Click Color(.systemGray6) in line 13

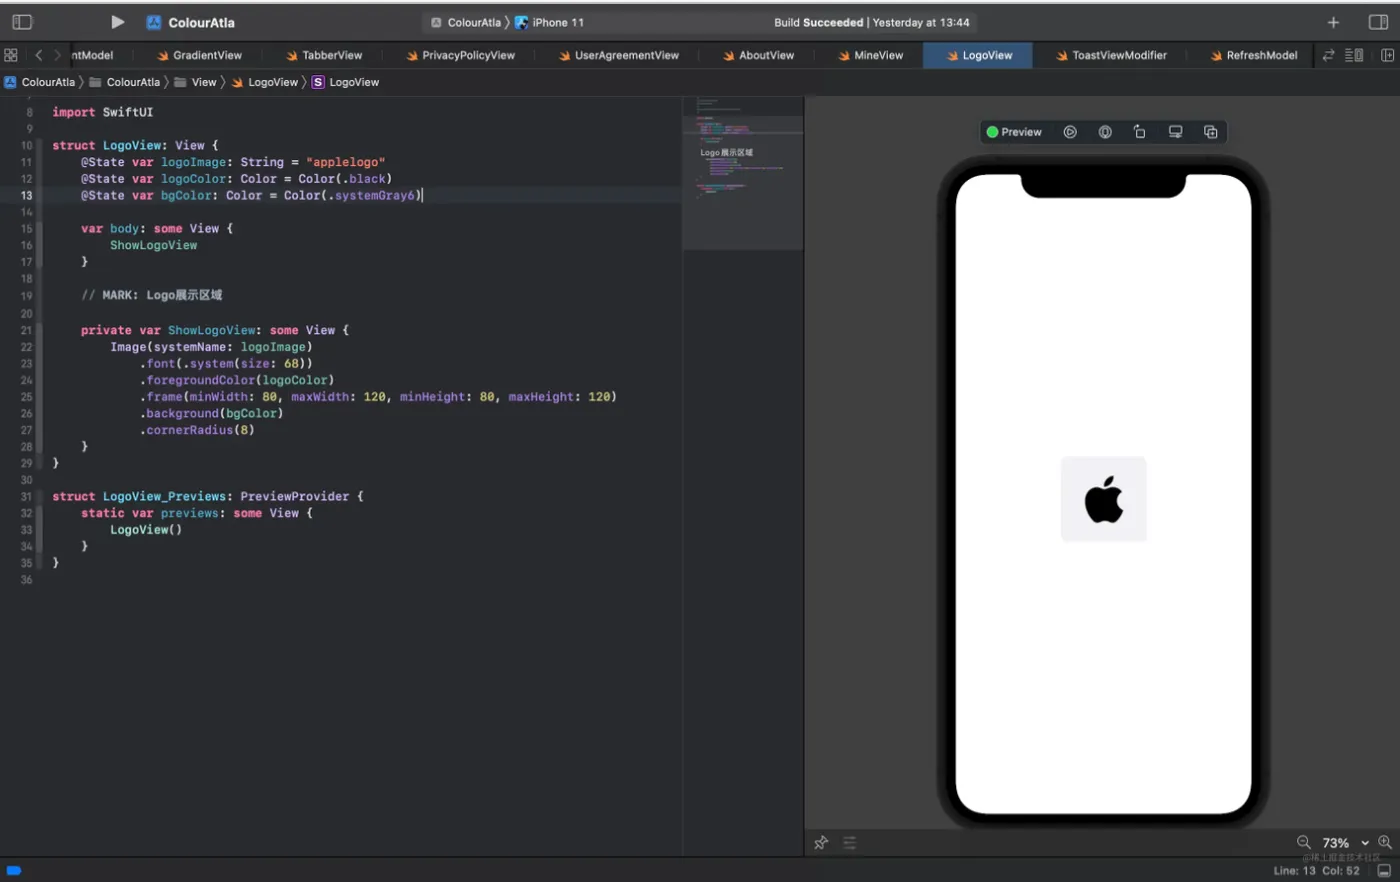click(352, 196)
